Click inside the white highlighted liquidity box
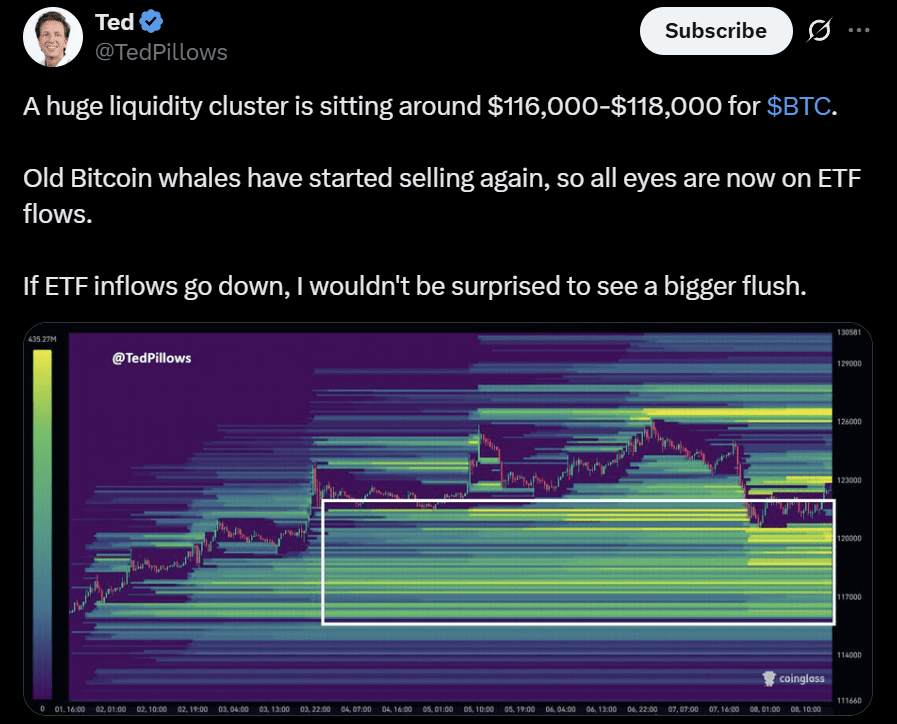Viewport: 897px width, 724px height. click(577, 561)
